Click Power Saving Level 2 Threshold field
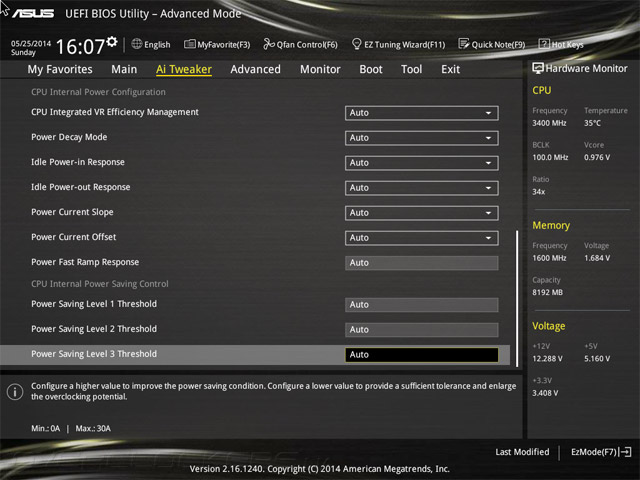 pos(422,330)
